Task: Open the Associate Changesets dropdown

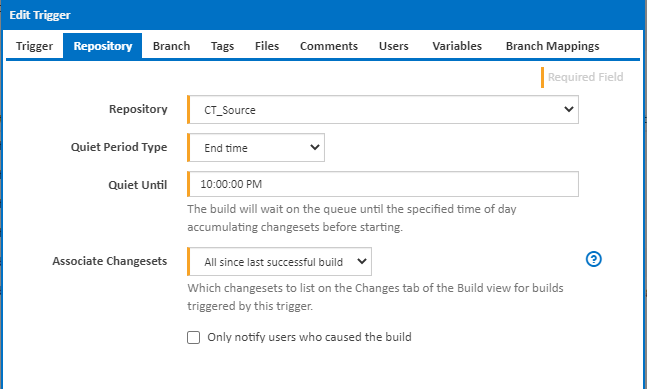Action: click(x=279, y=262)
